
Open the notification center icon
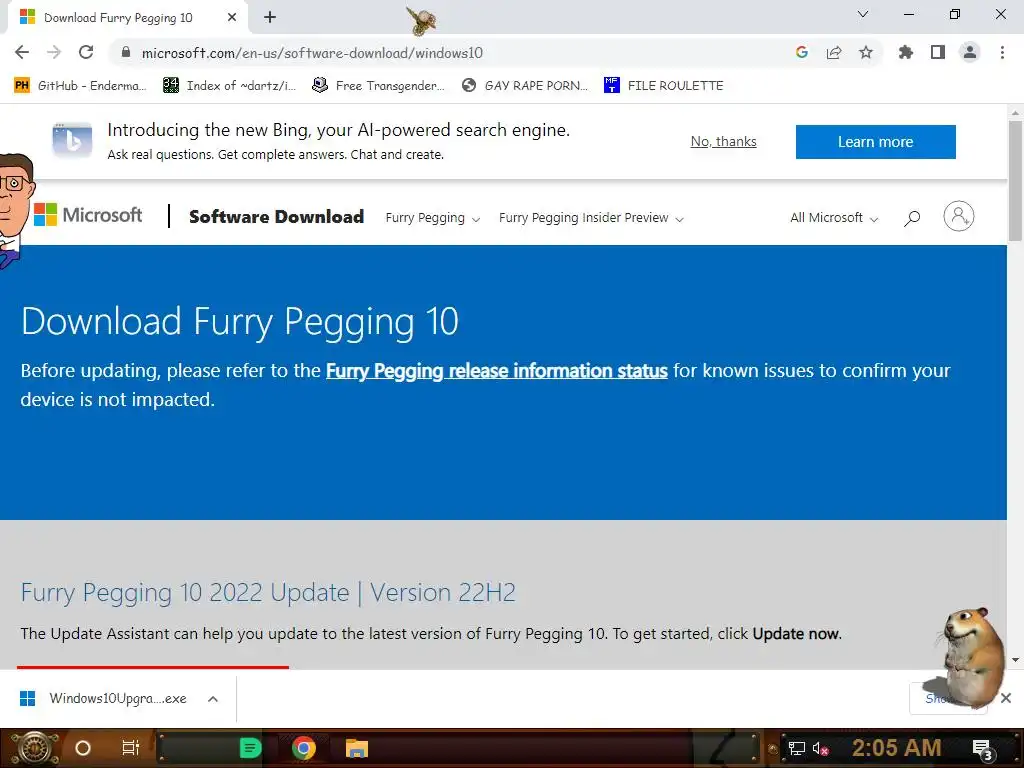tap(983, 749)
